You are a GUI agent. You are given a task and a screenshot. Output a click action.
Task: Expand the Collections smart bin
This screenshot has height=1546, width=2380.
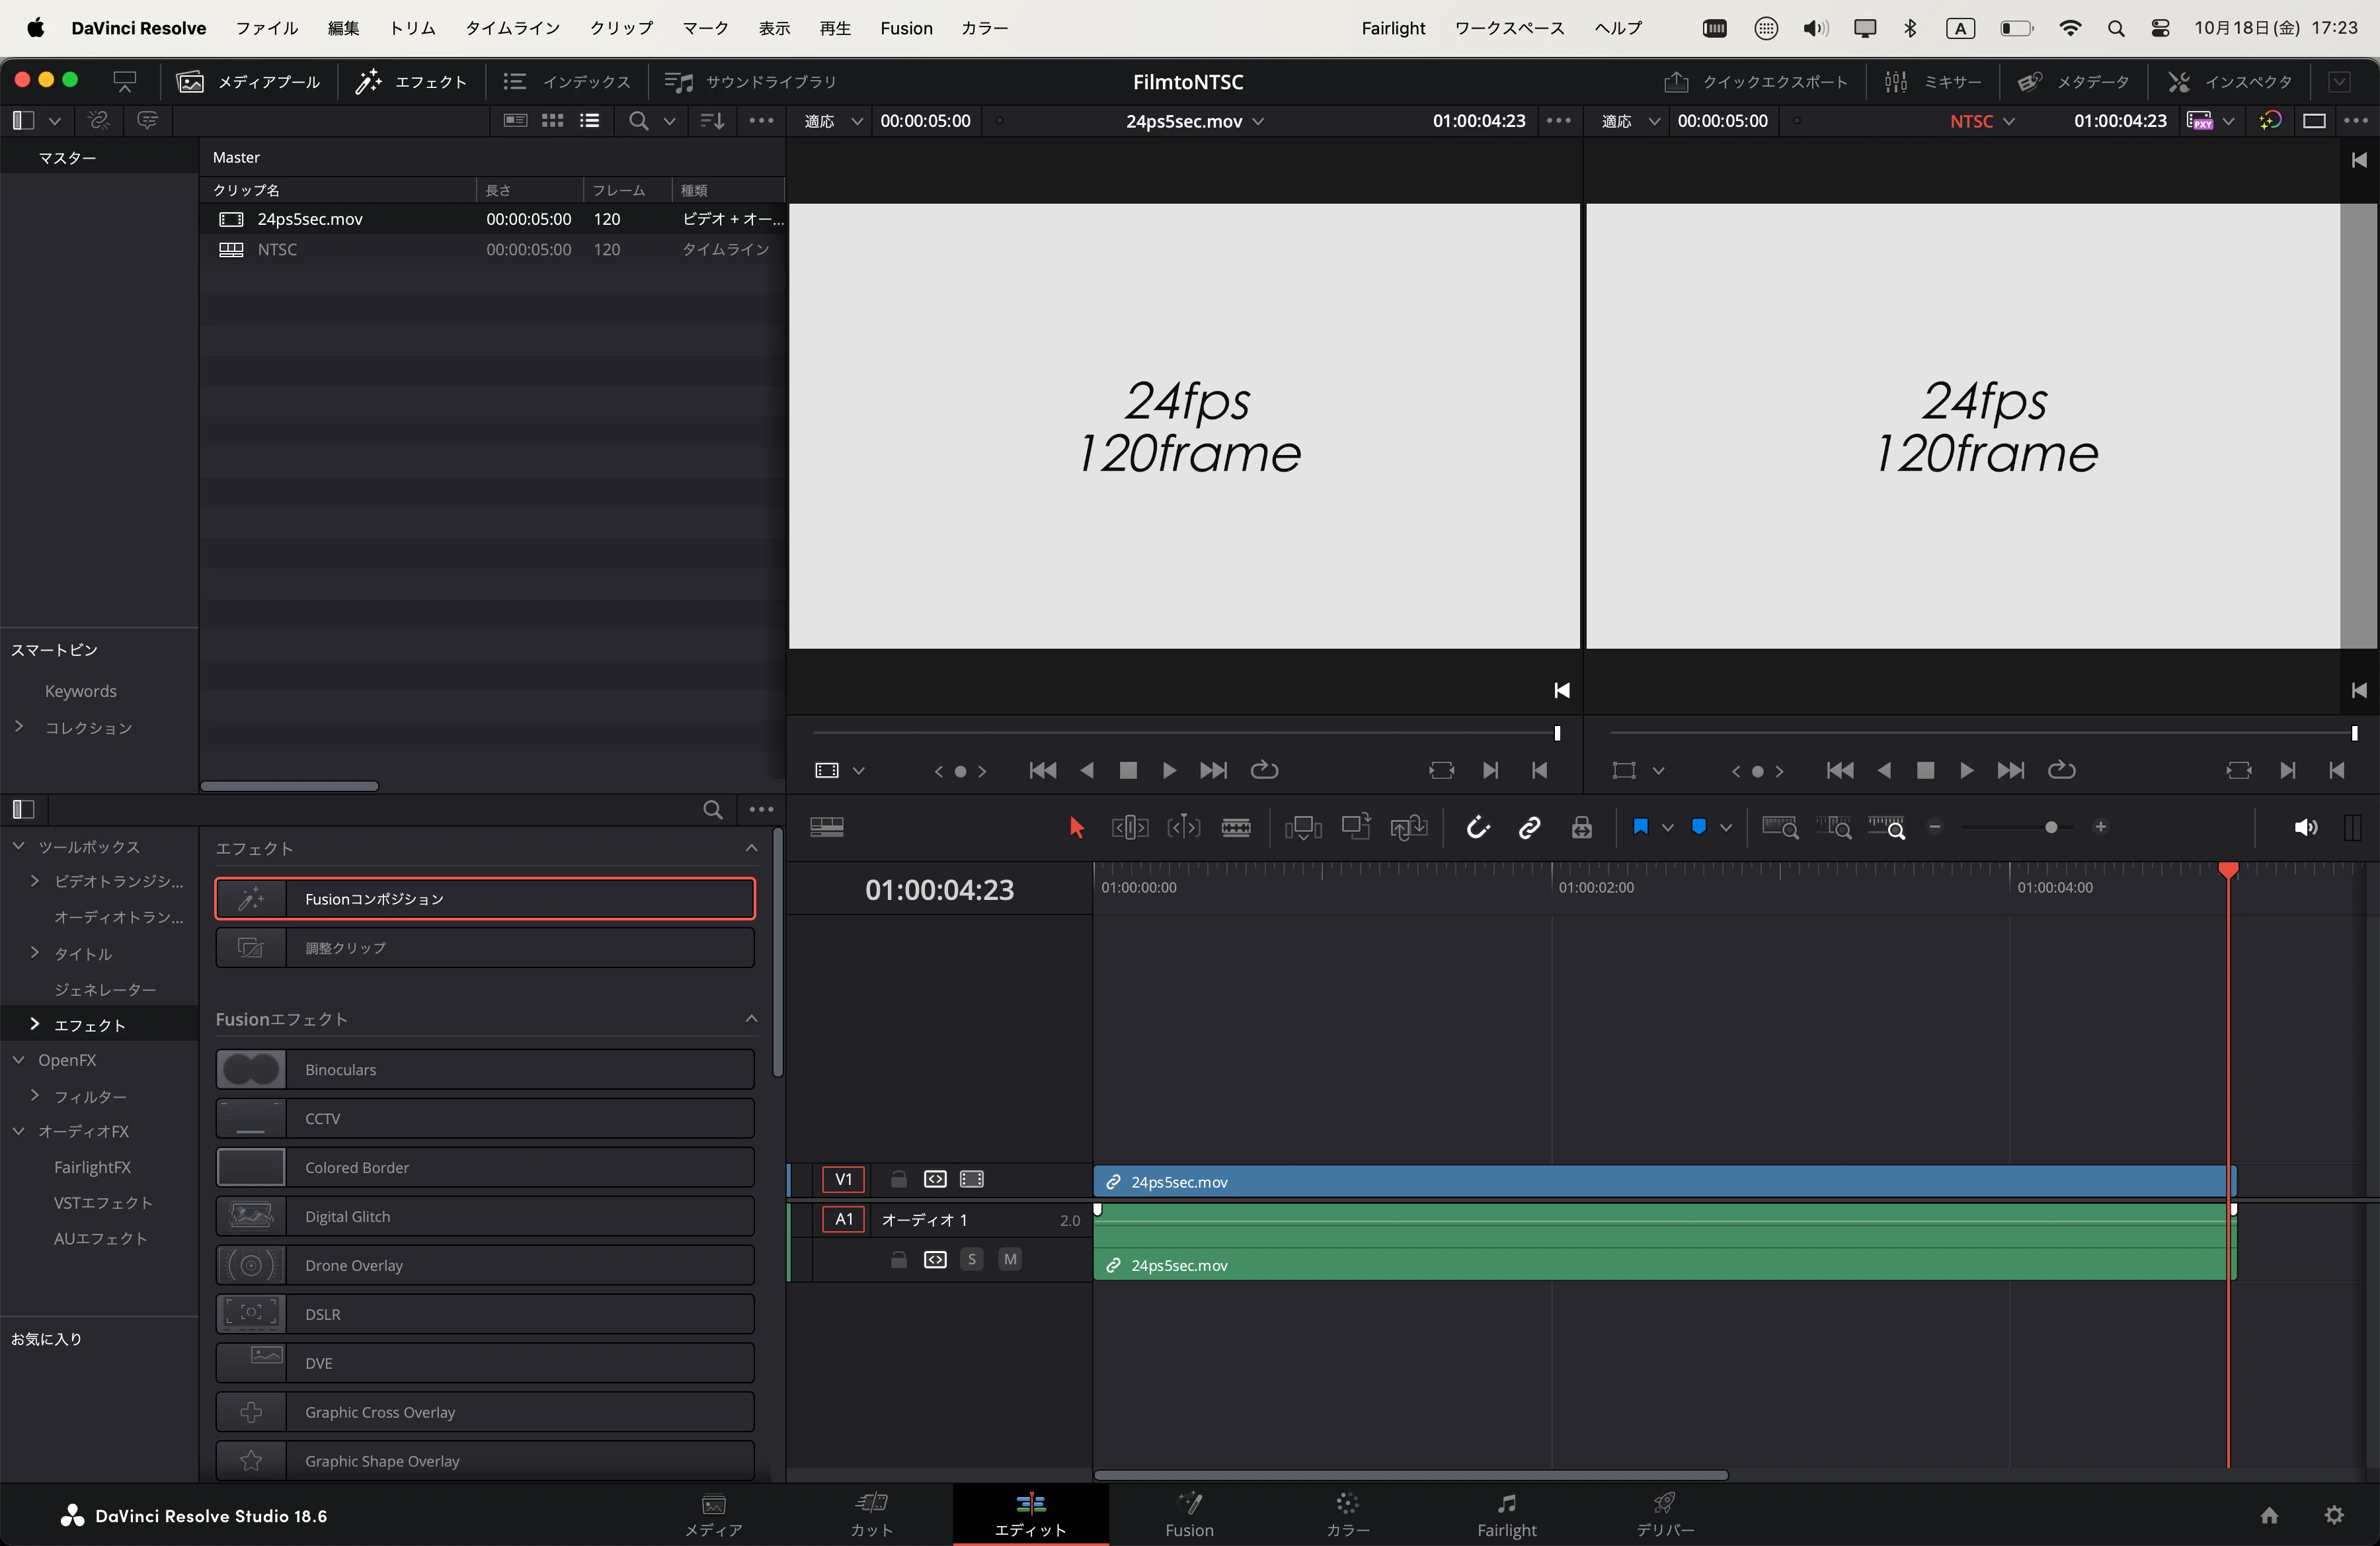click(x=19, y=727)
